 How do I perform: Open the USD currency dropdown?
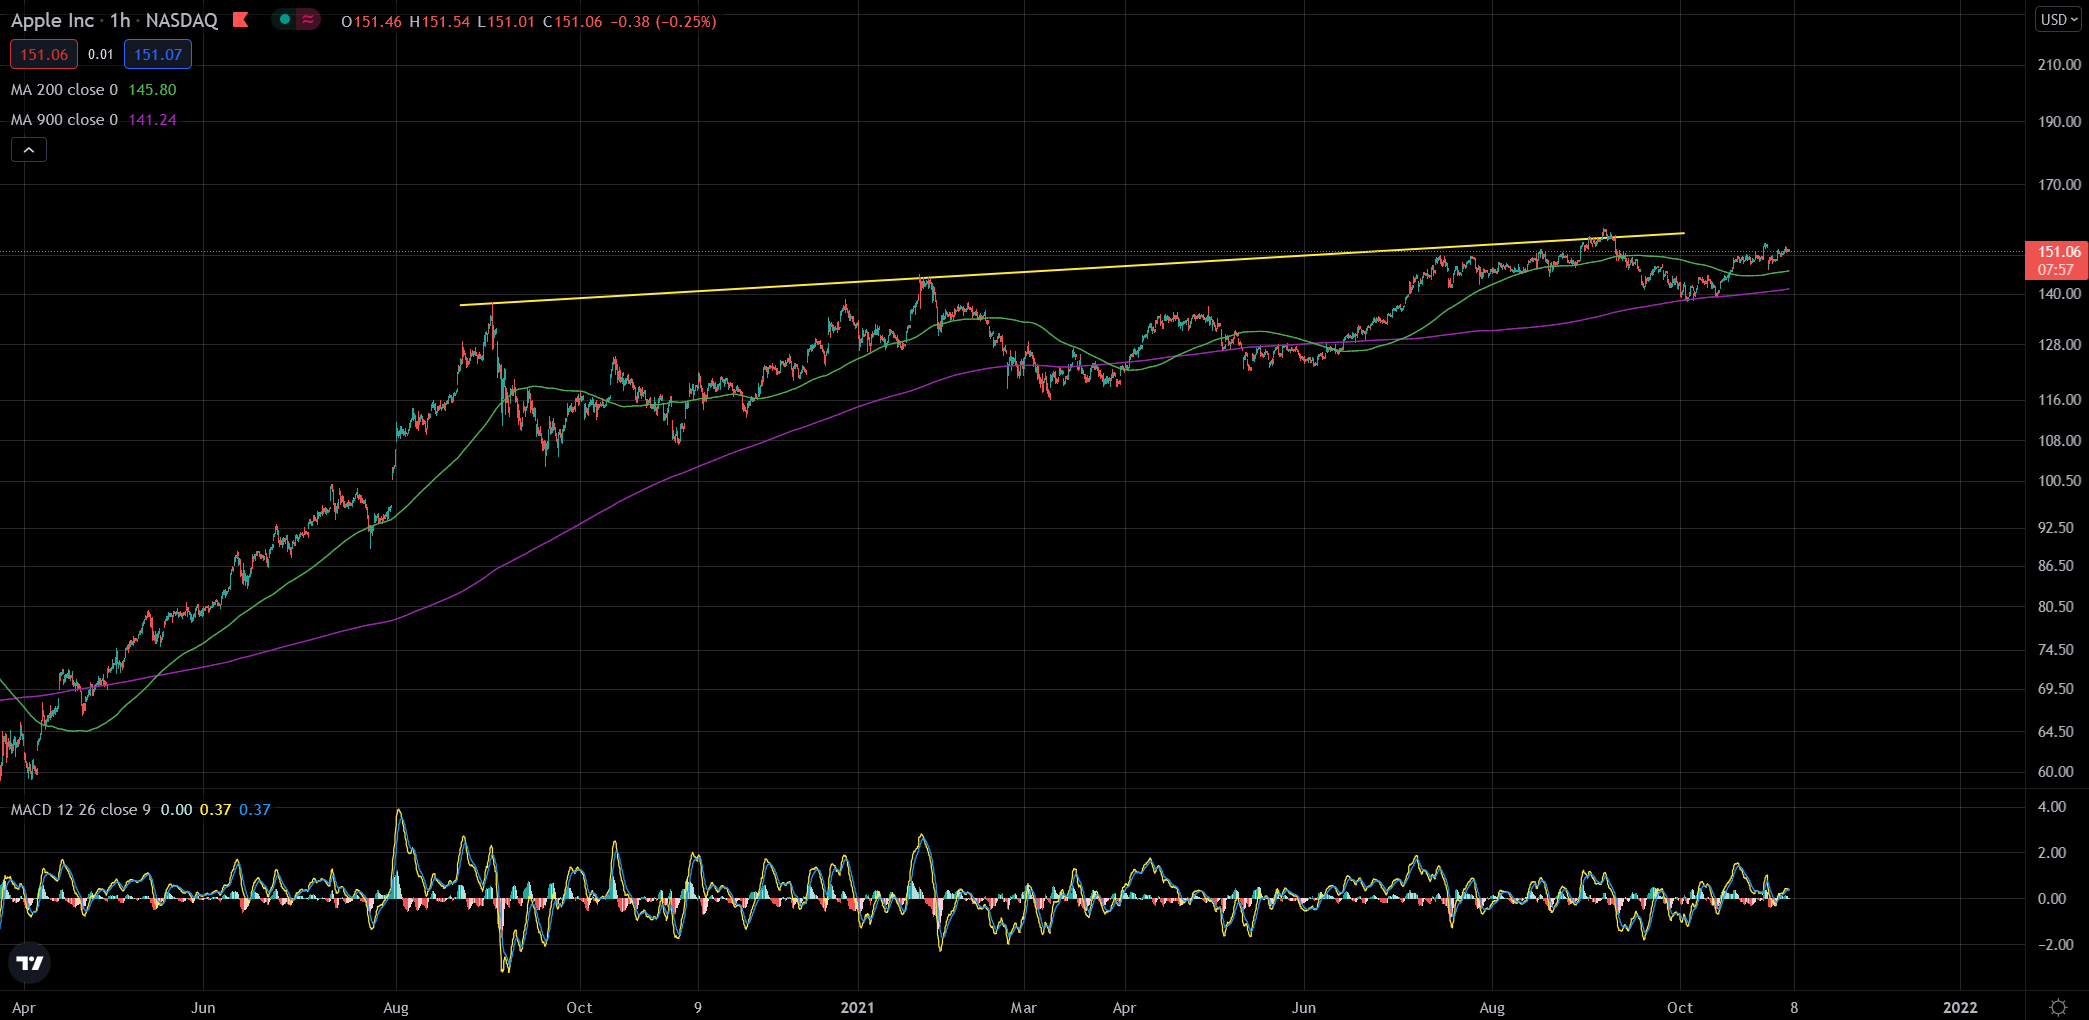(x=2059, y=20)
